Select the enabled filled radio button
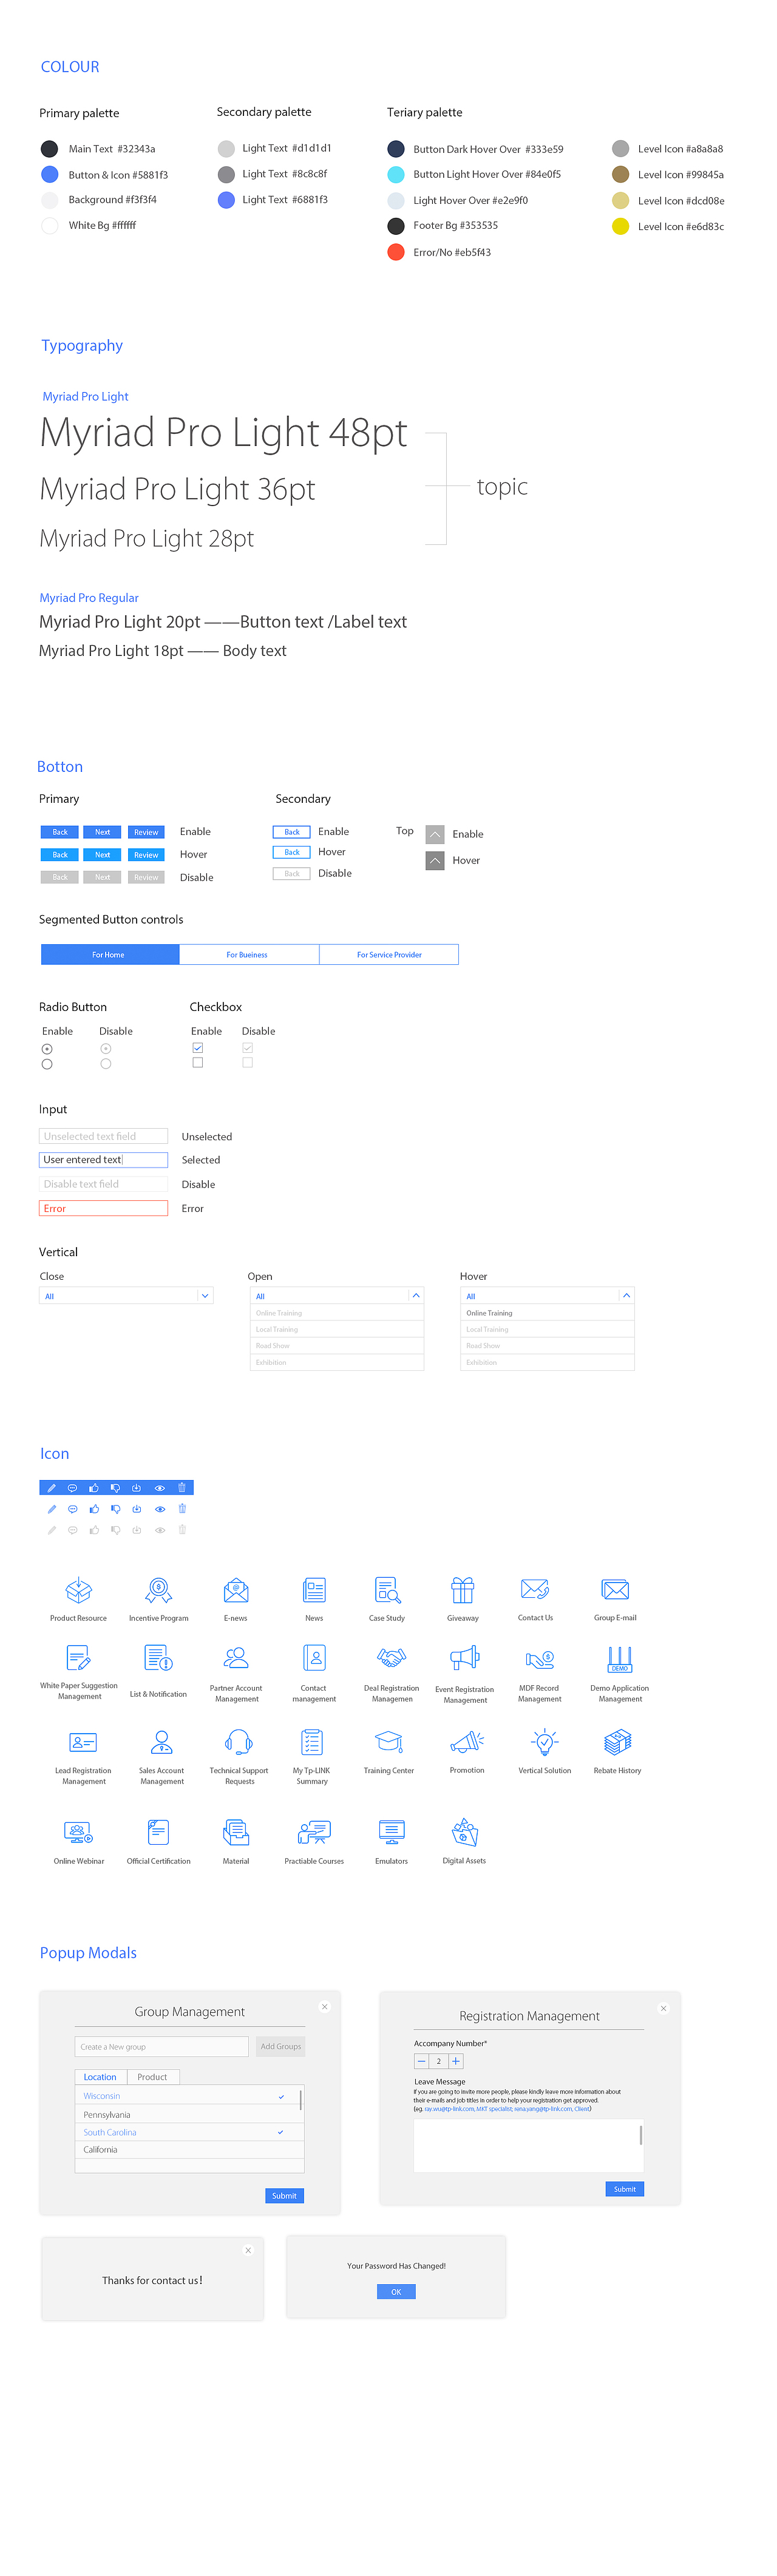Viewport: 777px width, 2576px height. click(x=47, y=1049)
